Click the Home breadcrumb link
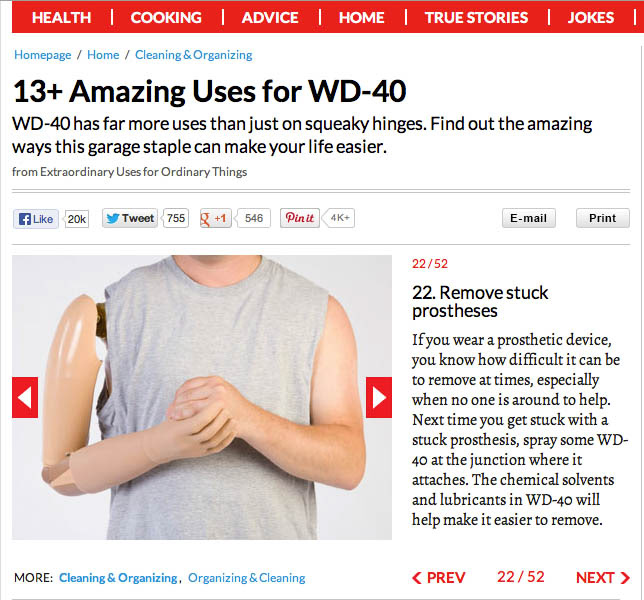 pyautogui.click(x=103, y=55)
